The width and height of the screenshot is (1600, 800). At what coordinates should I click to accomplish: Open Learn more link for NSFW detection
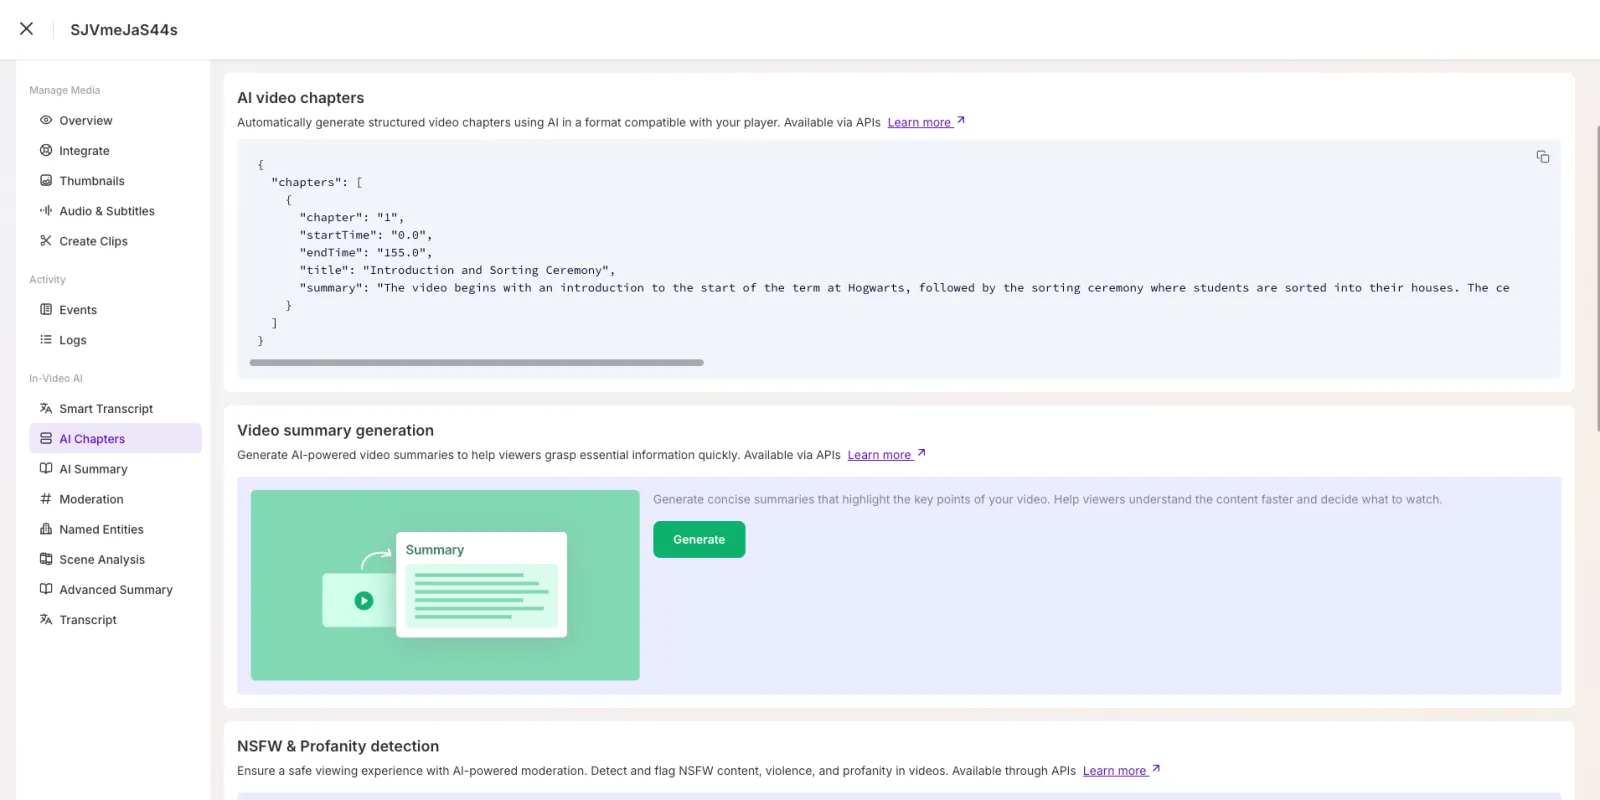pos(1121,771)
